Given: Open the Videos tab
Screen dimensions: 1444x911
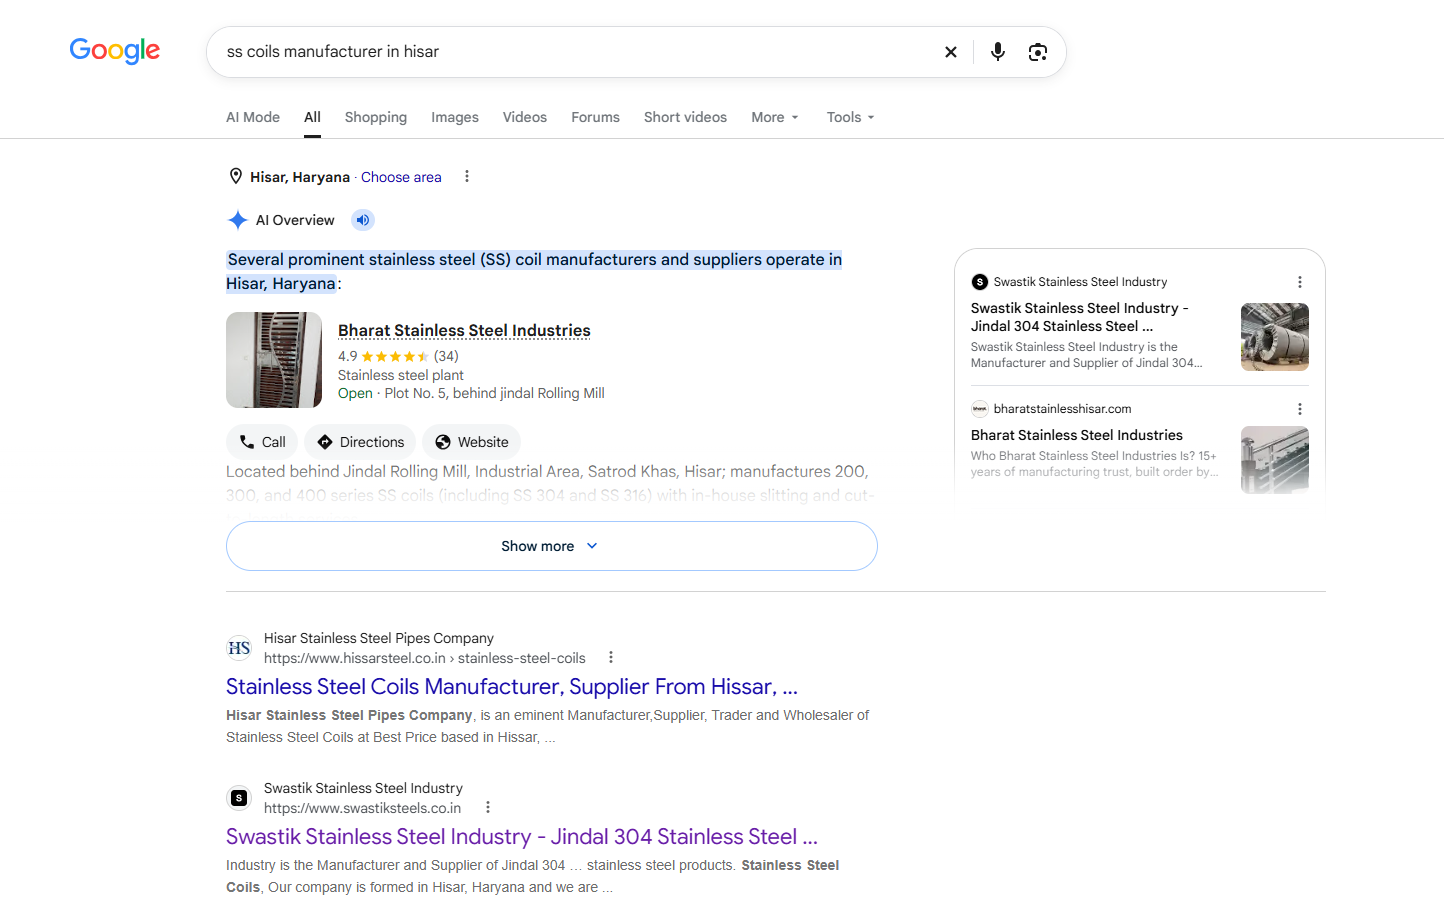Looking at the screenshot, I should (x=525, y=117).
